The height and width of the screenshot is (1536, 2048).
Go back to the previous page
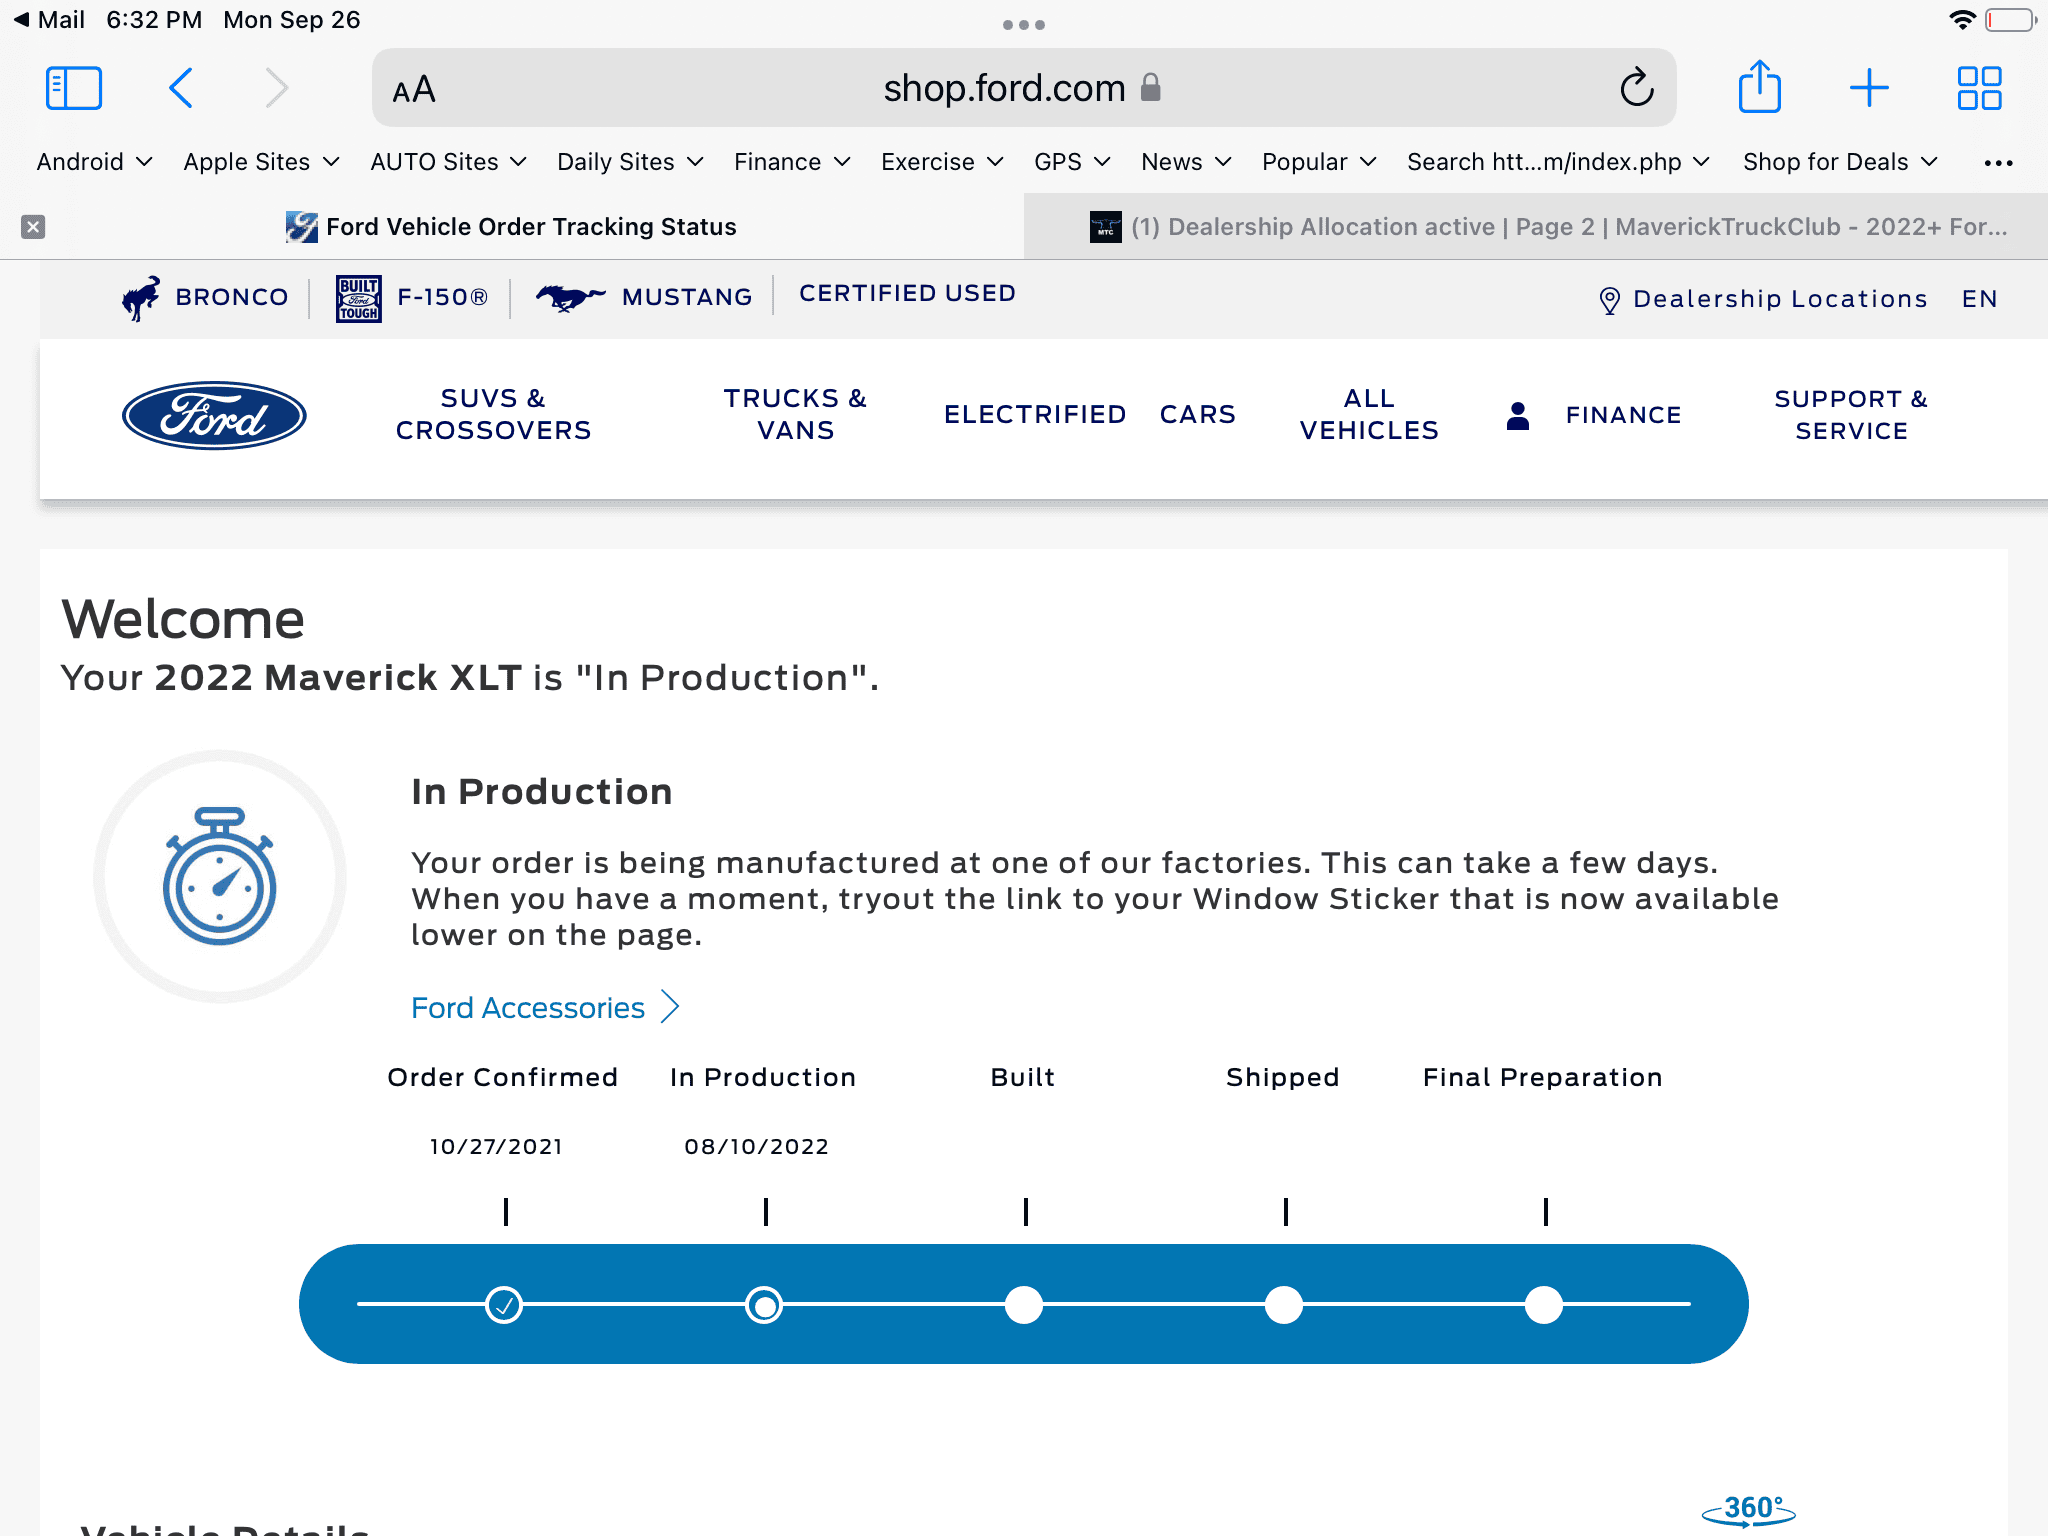pos(181,88)
